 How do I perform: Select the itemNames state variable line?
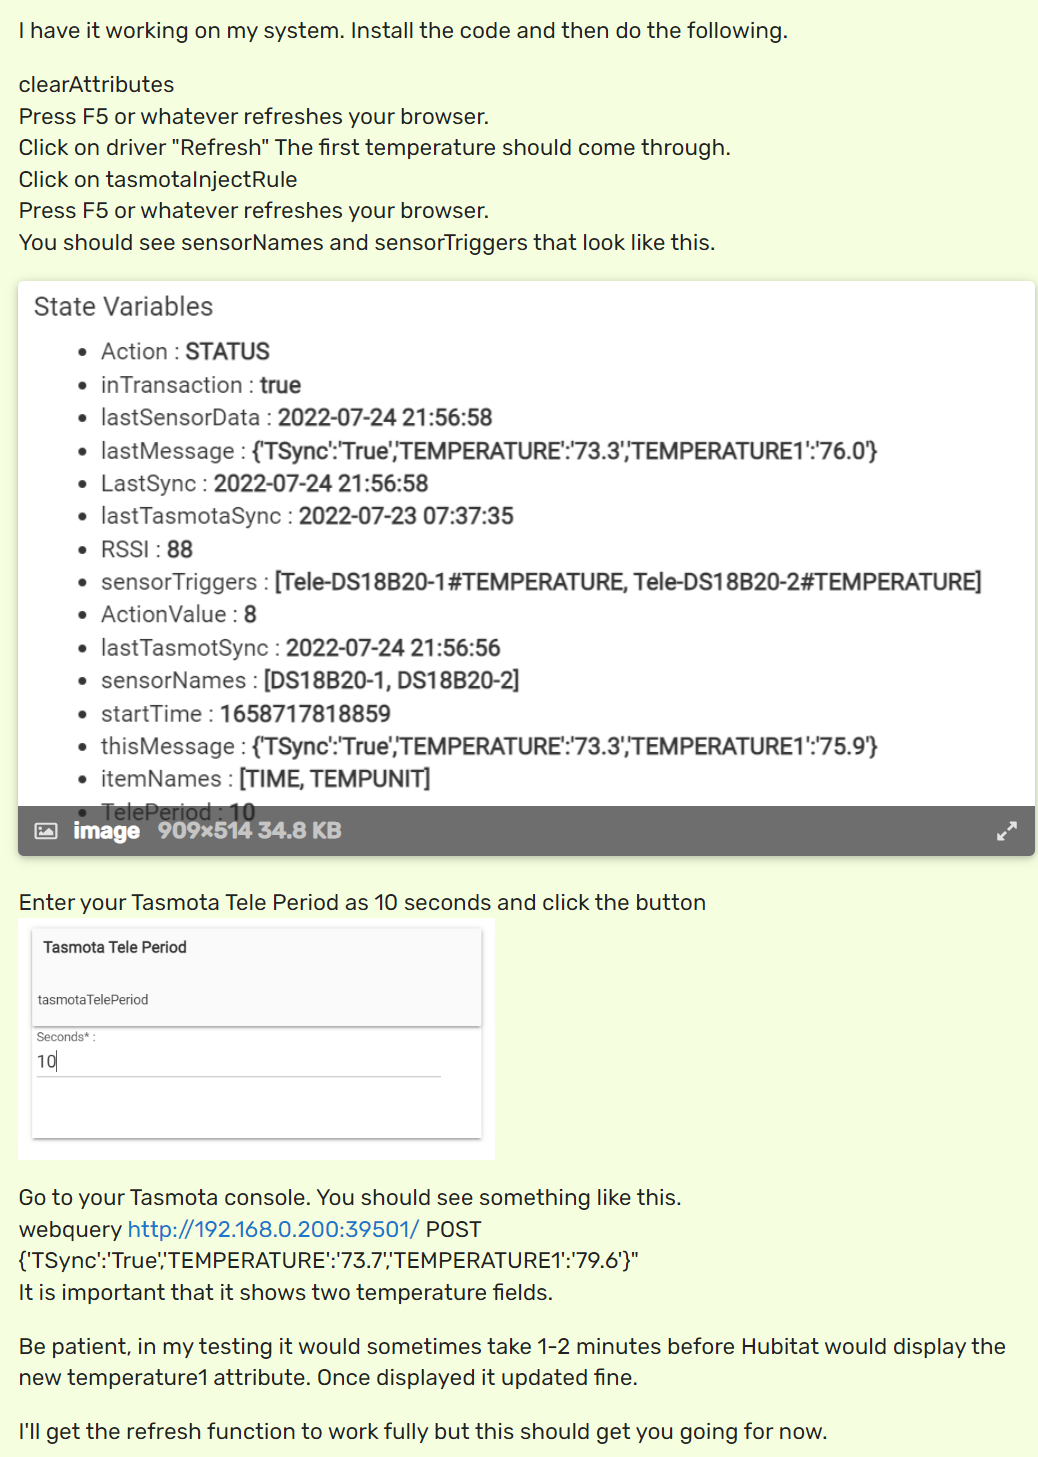point(266,779)
